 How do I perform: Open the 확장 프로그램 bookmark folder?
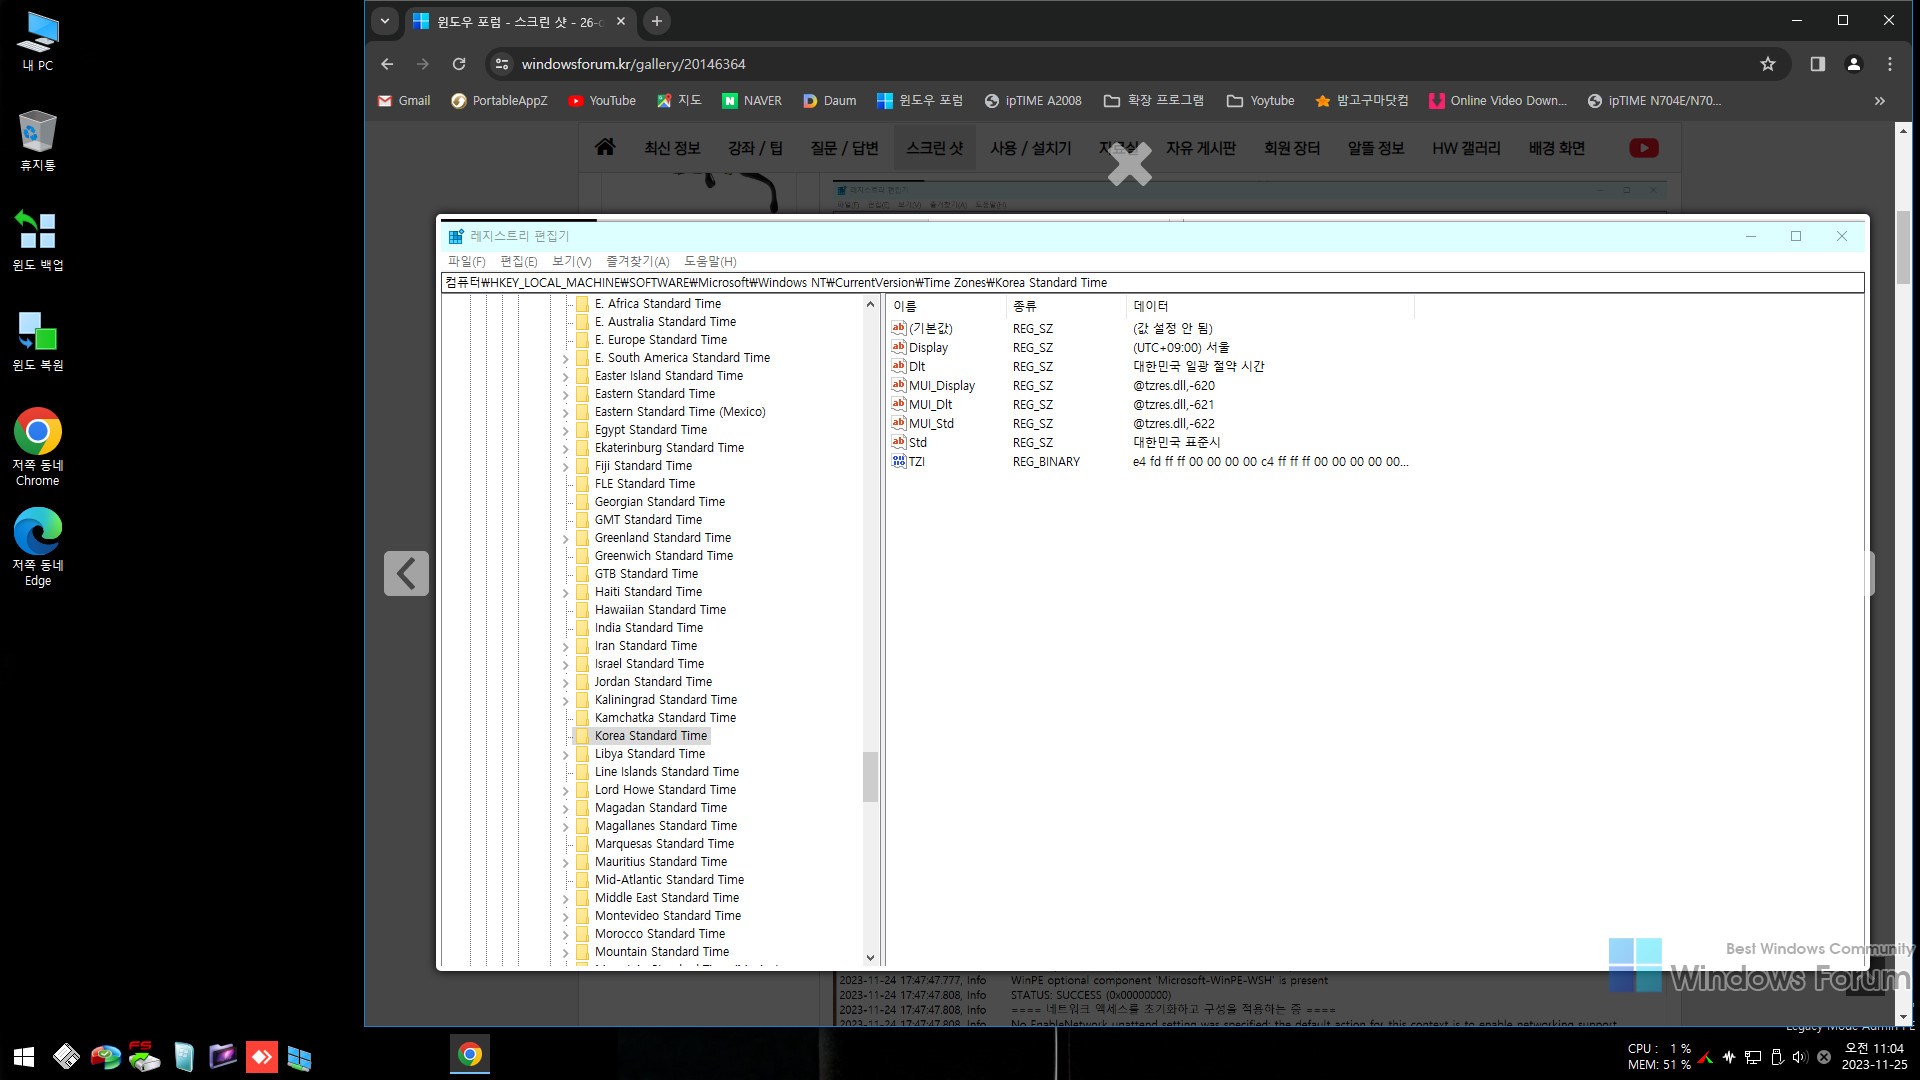1154,101
